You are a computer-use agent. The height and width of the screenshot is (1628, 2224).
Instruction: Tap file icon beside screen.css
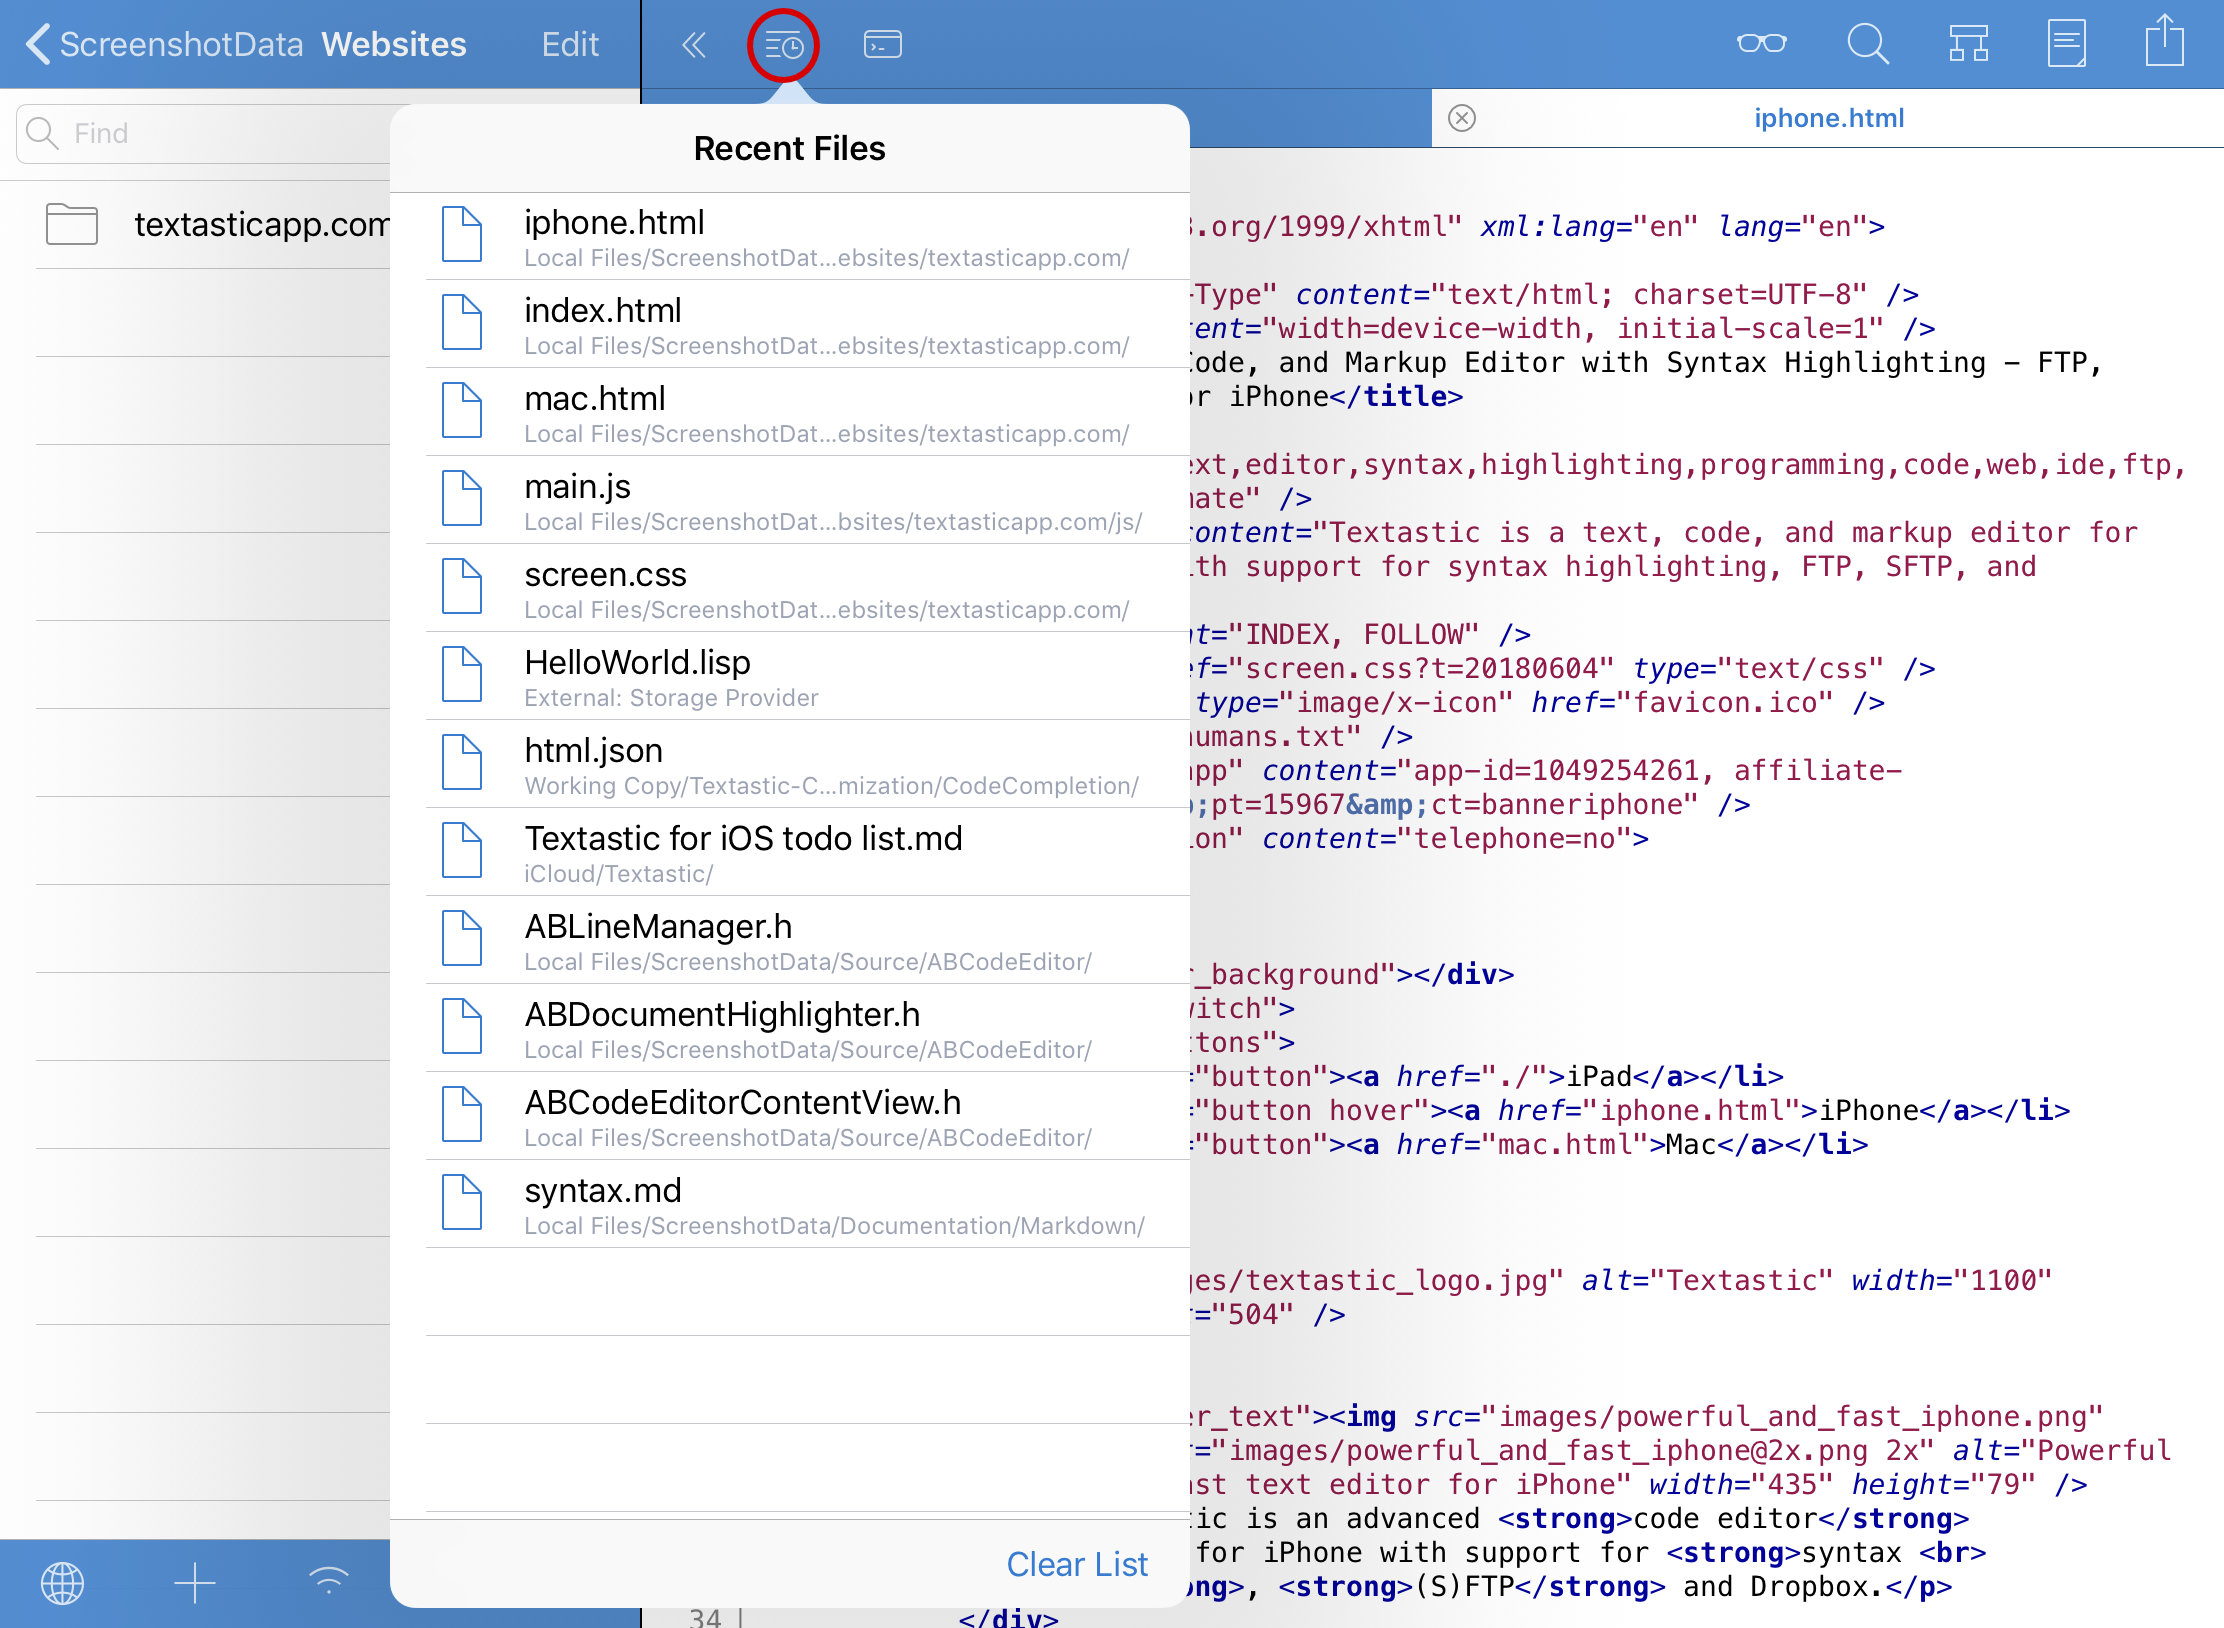(x=462, y=586)
